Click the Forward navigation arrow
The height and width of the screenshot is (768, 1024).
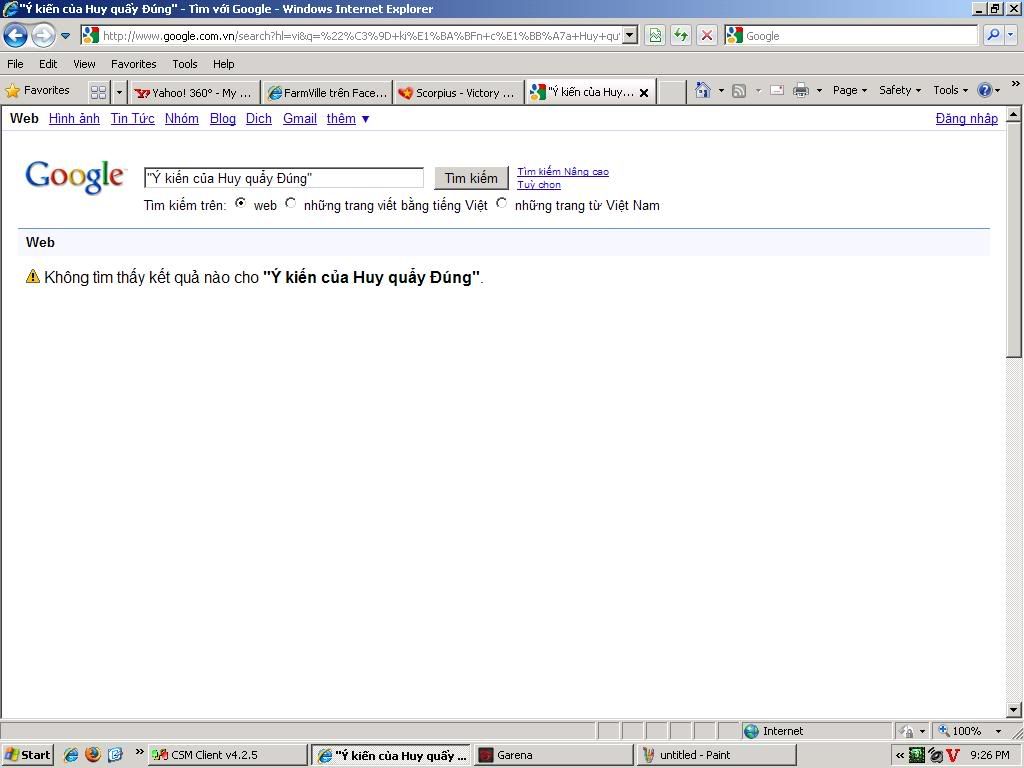(x=43, y=35)
